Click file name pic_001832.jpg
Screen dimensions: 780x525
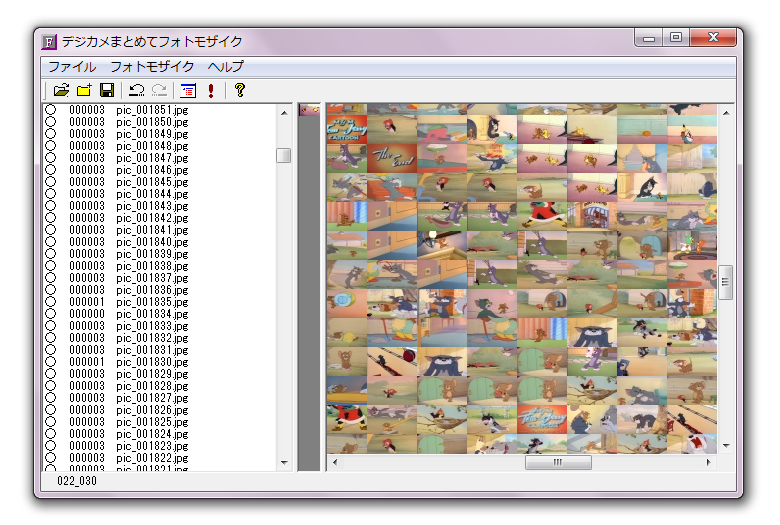point(152,338)
